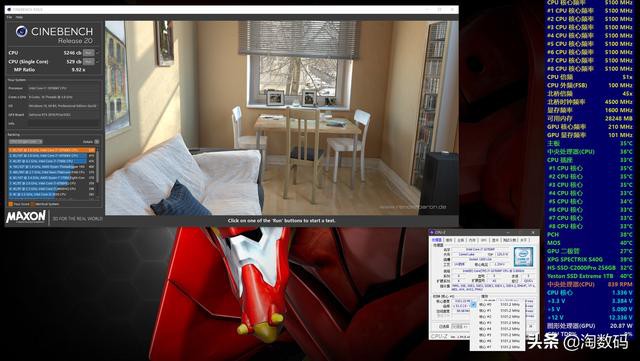This screenshot has width=640, height=361.
Task: Click the CPU-Z title bar app icon
Action: [432, 232]
